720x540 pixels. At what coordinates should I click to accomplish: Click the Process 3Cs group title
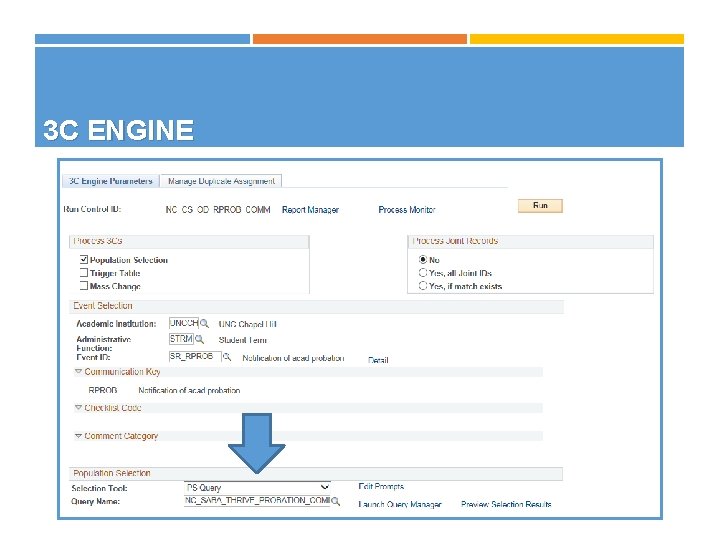[x=98, y=241]
